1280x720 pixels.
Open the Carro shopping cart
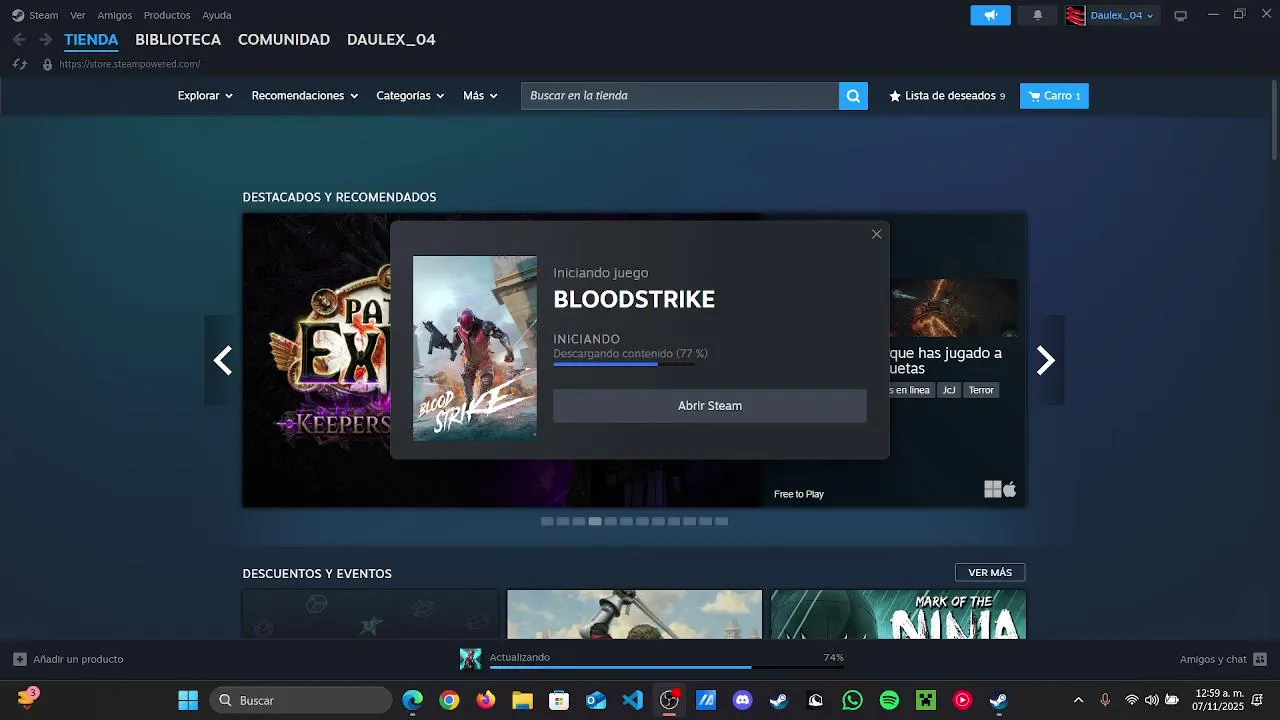(1054, 96)
